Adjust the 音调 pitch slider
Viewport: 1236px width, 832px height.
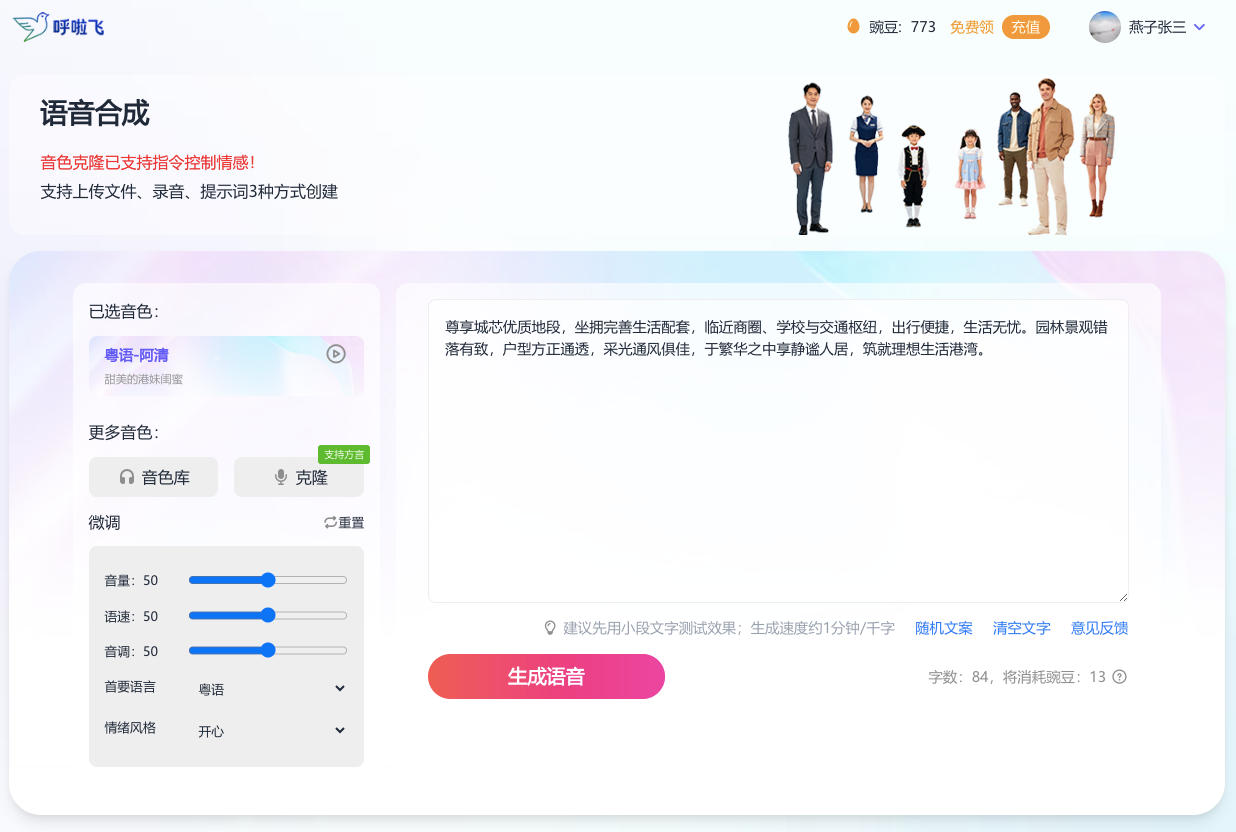(268, 650)
